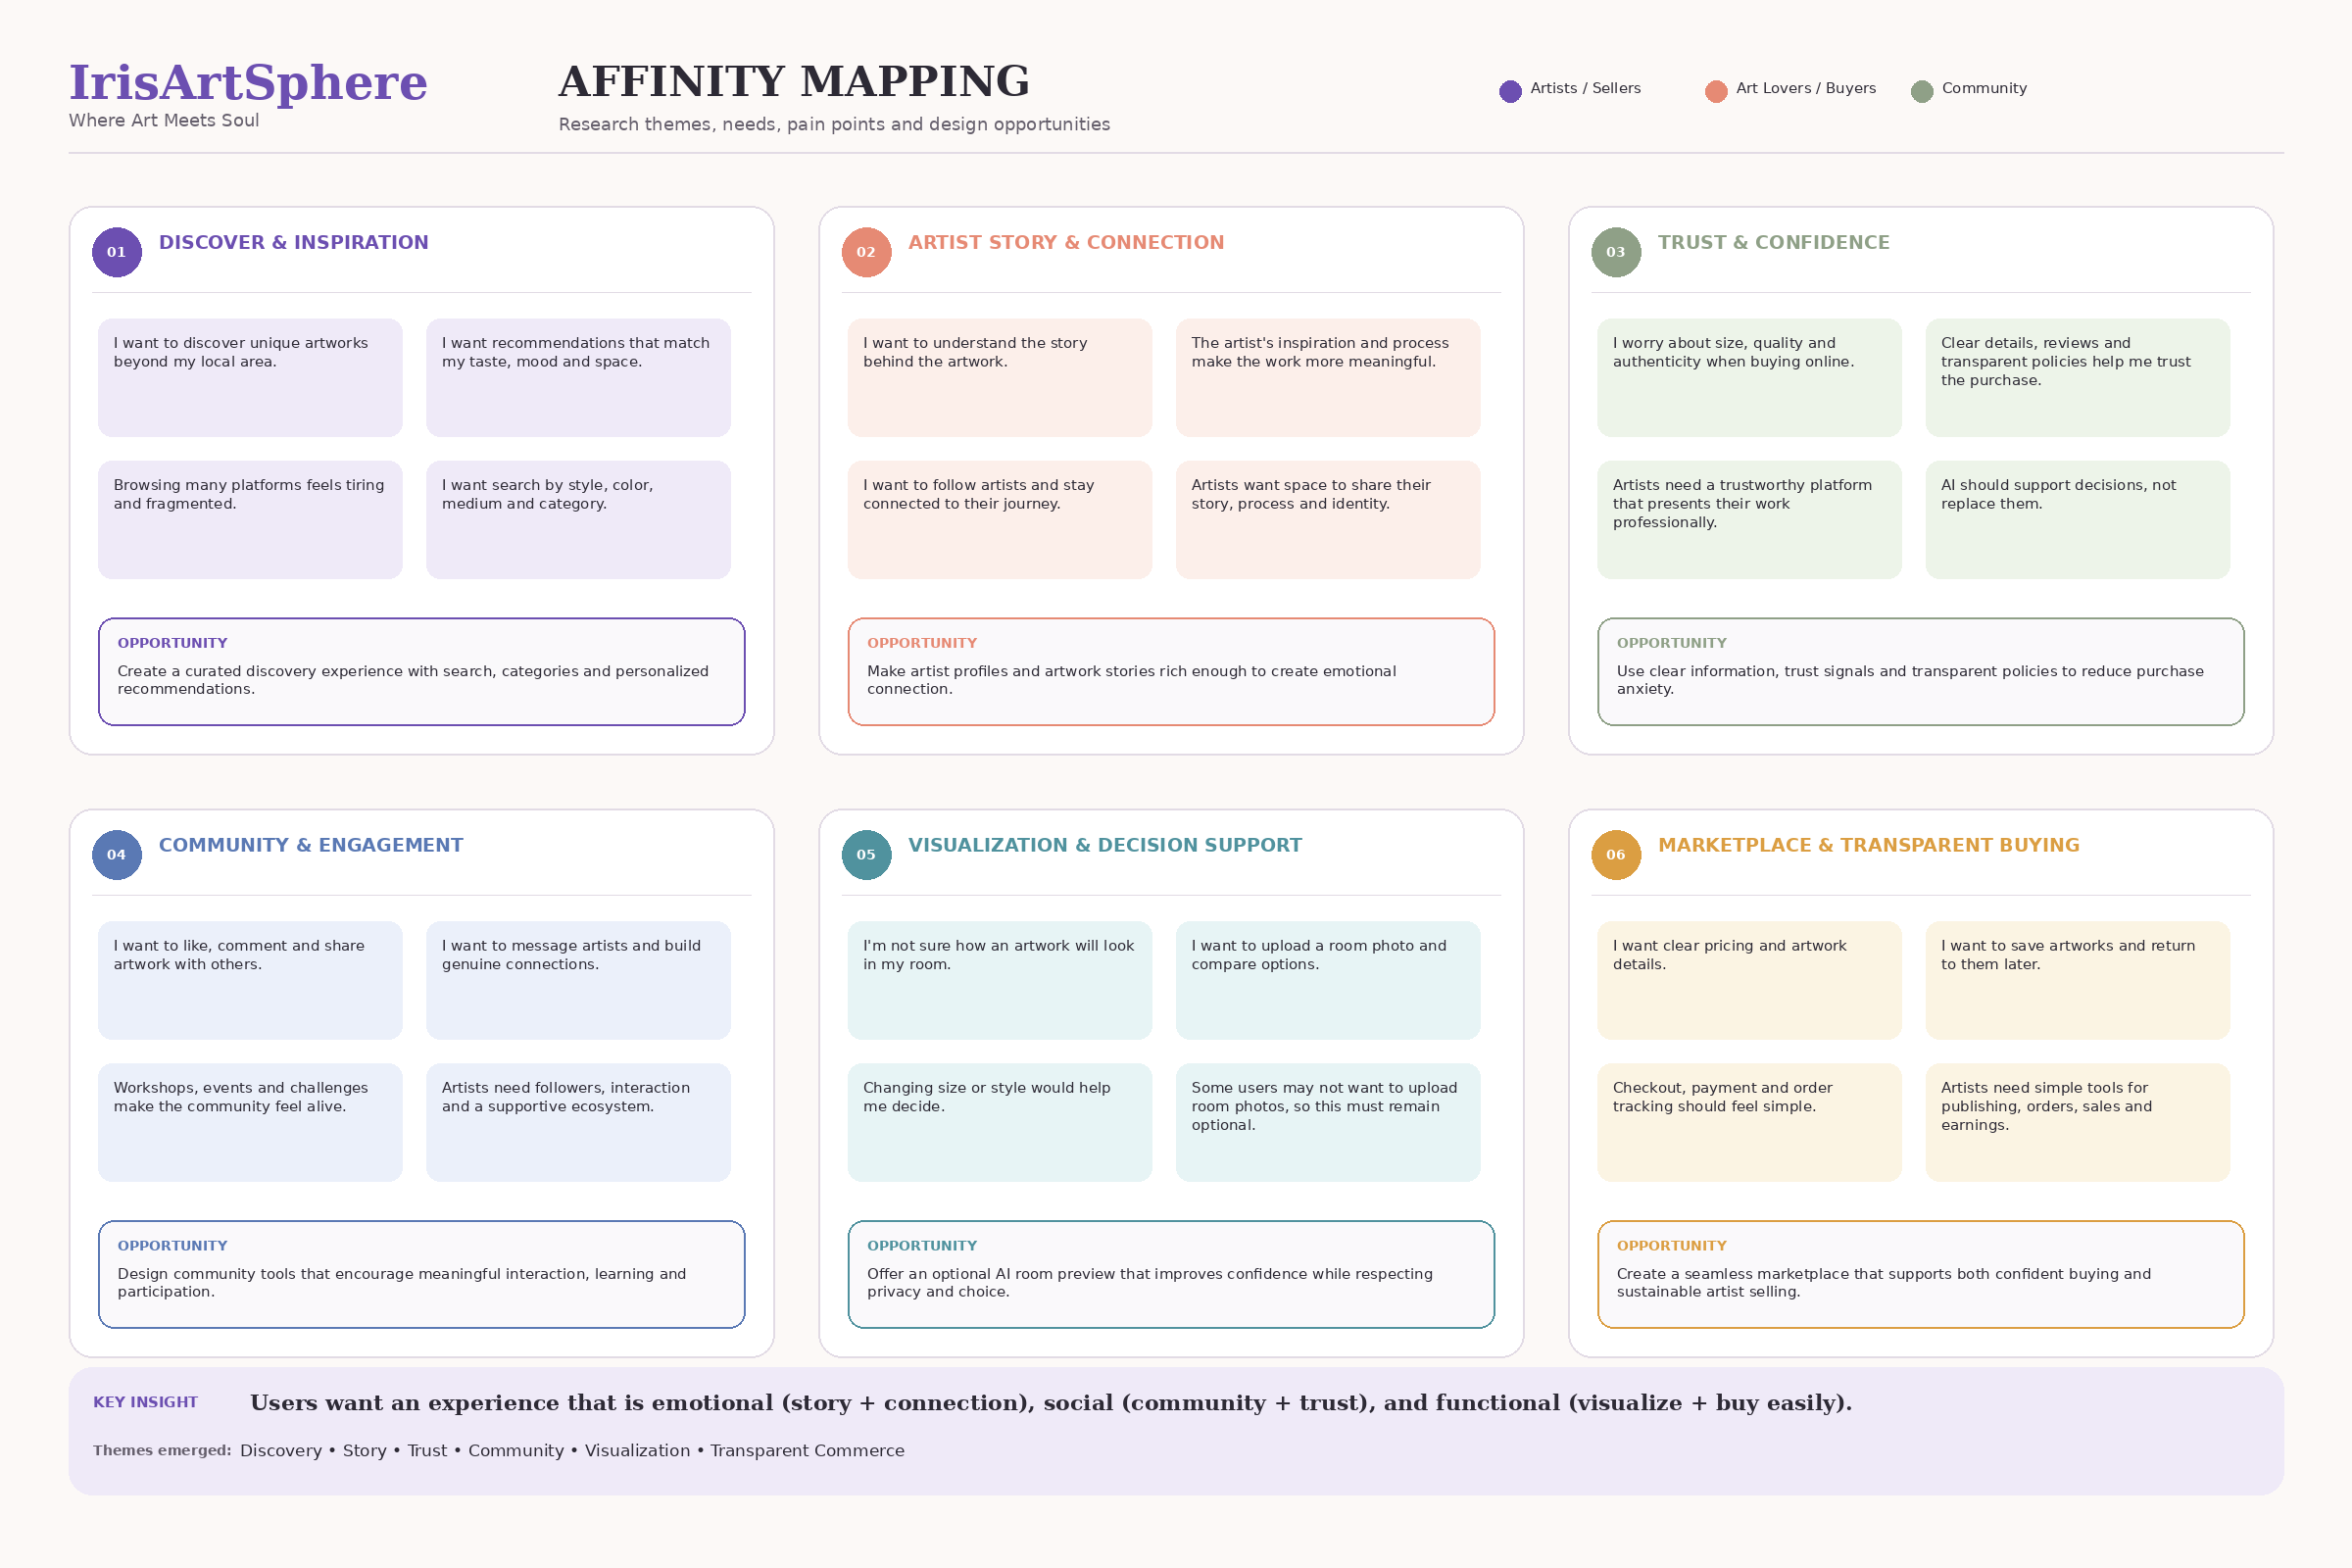Click the 'follow artists and stay connected' note
2352x1568 pixels.
pos(1000,520)
